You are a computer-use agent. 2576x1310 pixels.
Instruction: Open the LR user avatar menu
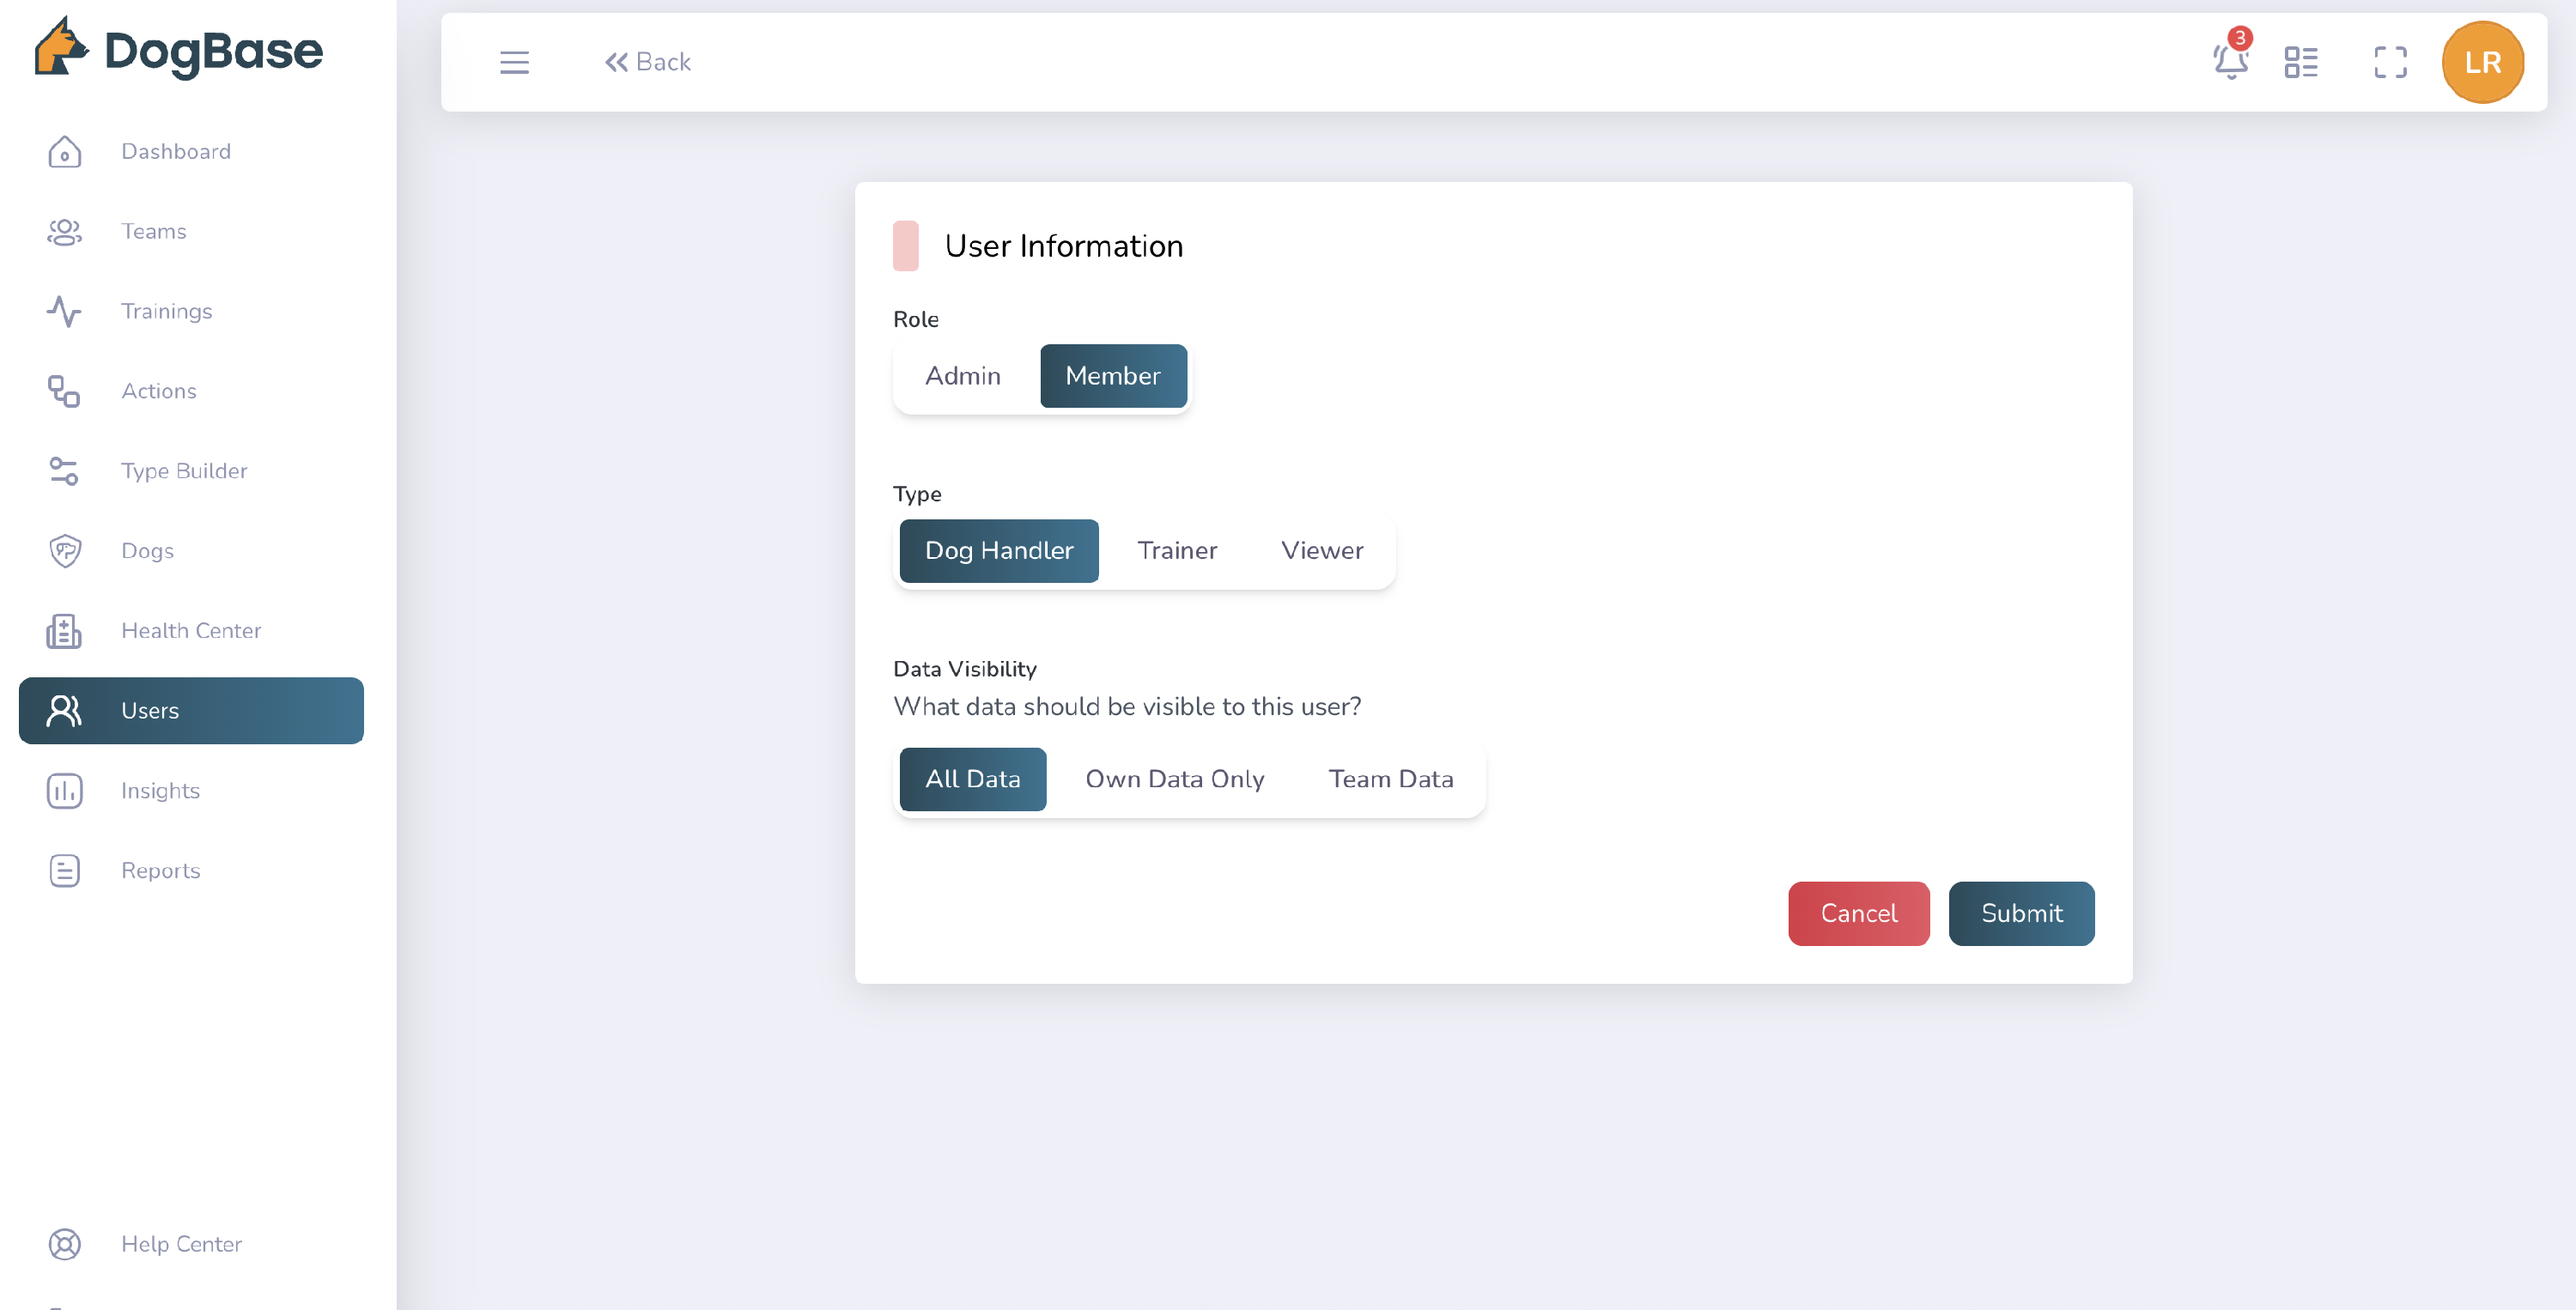click(2481, 62)
